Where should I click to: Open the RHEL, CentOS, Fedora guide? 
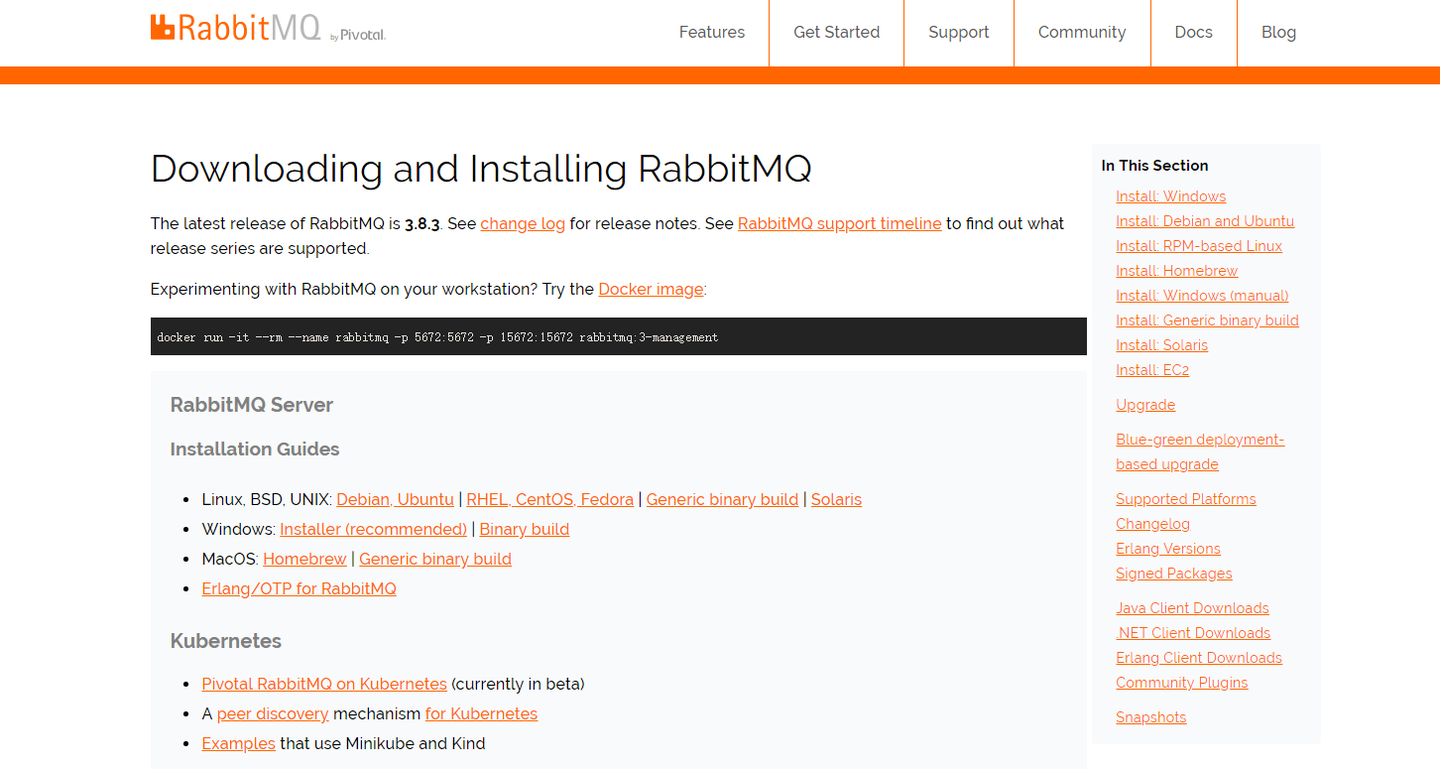(549, 499)
